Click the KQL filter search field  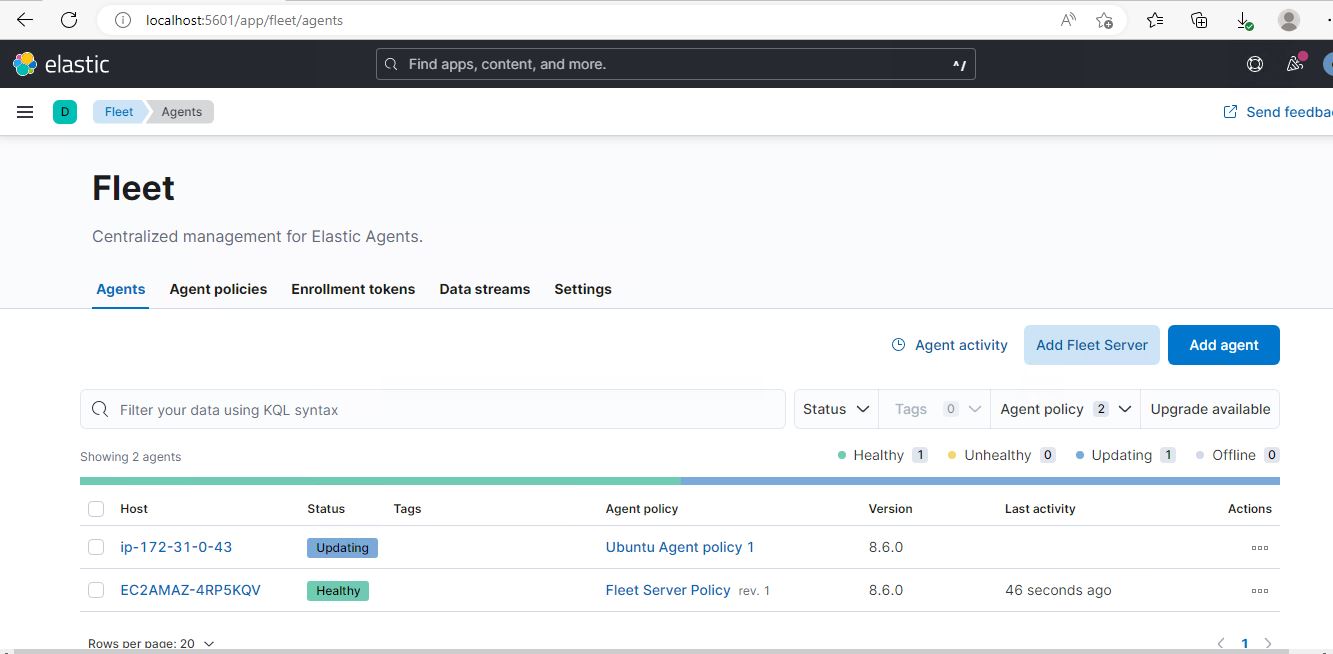tap(432, 408)
